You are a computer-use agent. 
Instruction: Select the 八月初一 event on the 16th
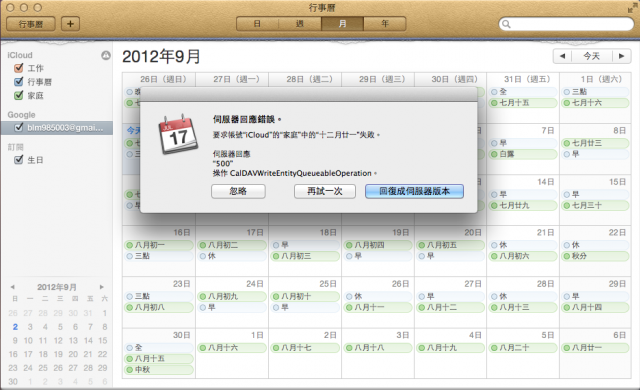159,245
